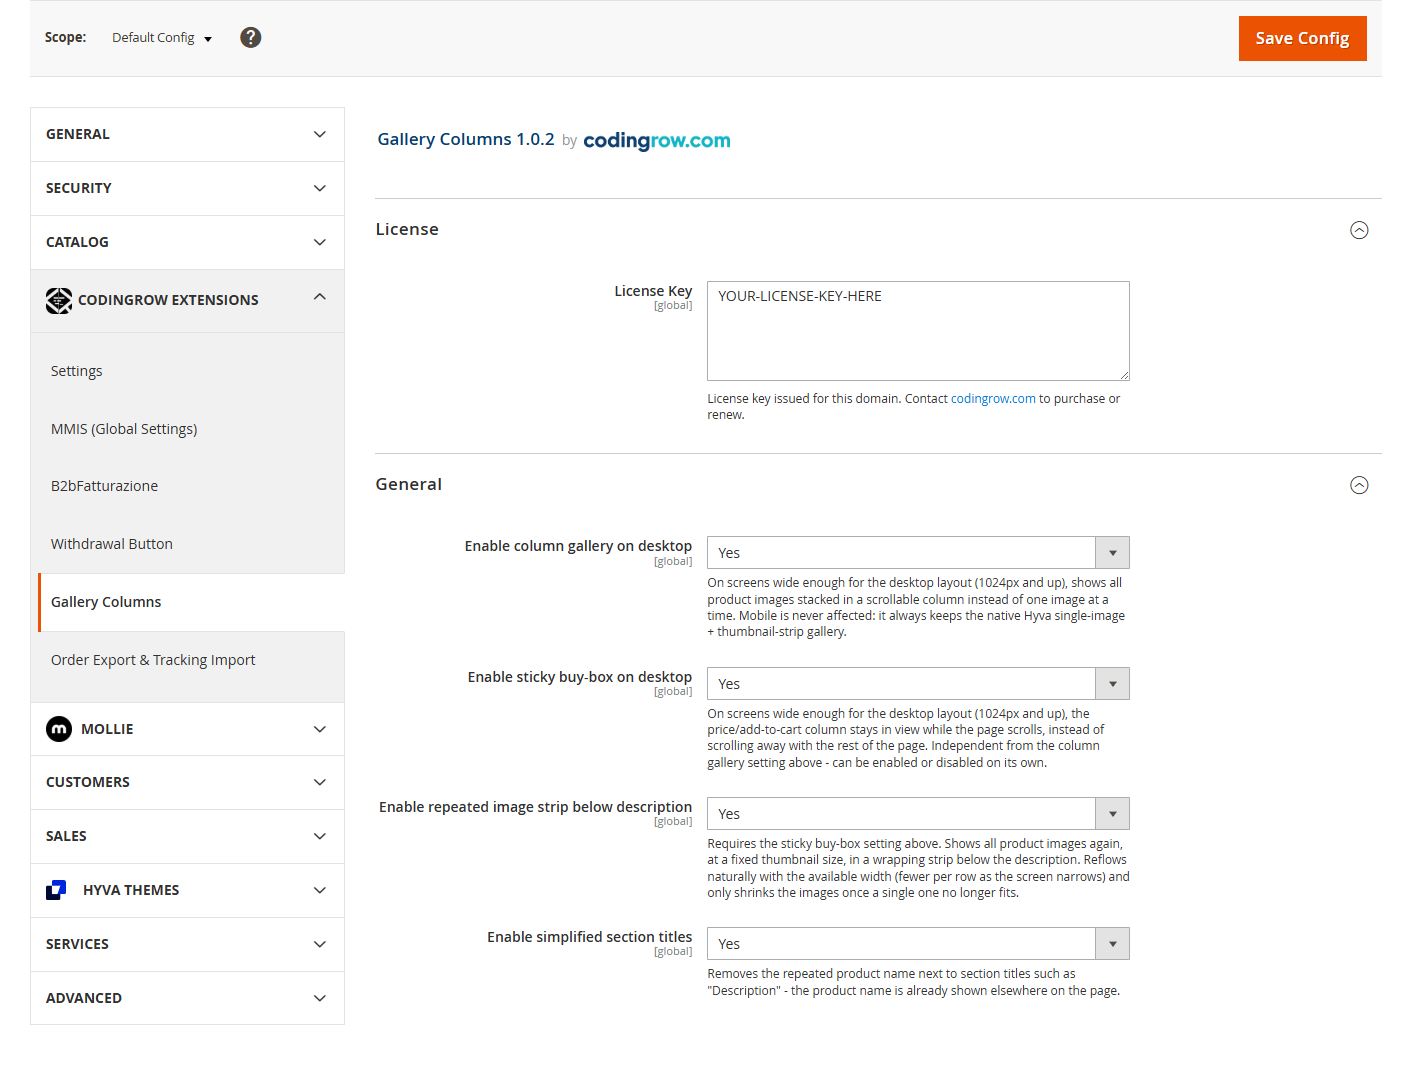Open Enable simplified section titles dropdown
Image resolution: width=1412 pixels, height=1066 pixels.
pyautogui.click(x=918, y=944)
